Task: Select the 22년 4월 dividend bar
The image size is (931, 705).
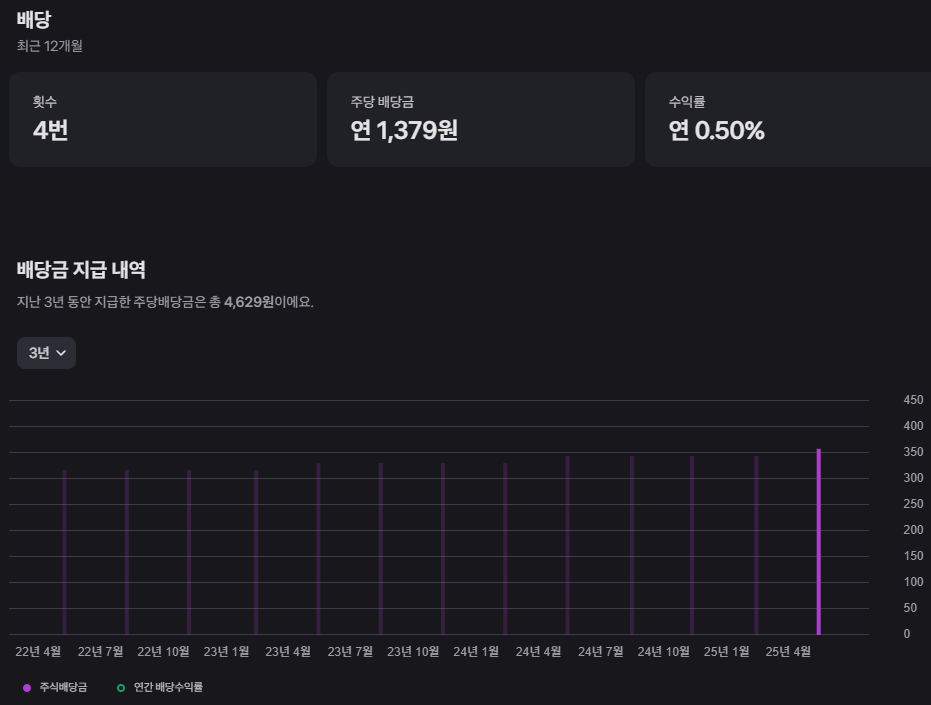Action: [65, 552]
